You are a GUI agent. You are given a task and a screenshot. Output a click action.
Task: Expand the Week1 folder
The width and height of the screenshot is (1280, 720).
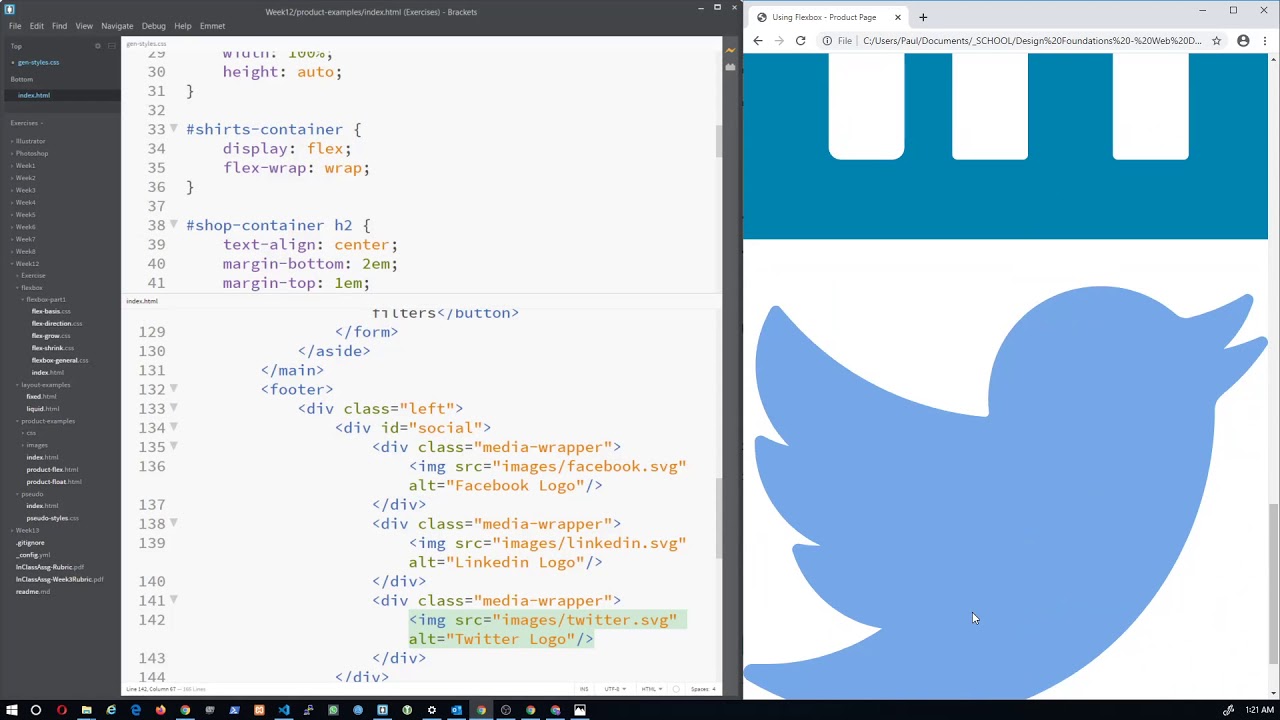coord(25,166)
